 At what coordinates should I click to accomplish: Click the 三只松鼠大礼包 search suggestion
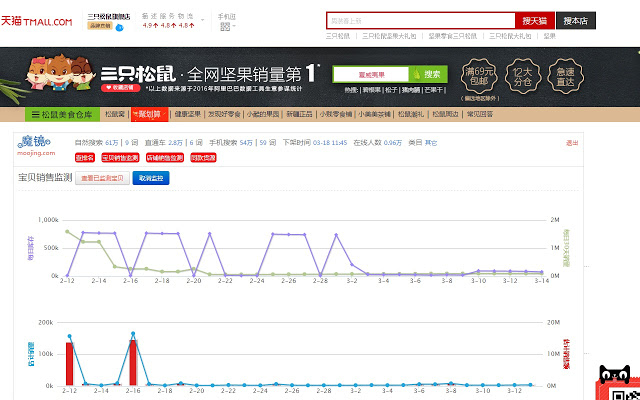510,36
